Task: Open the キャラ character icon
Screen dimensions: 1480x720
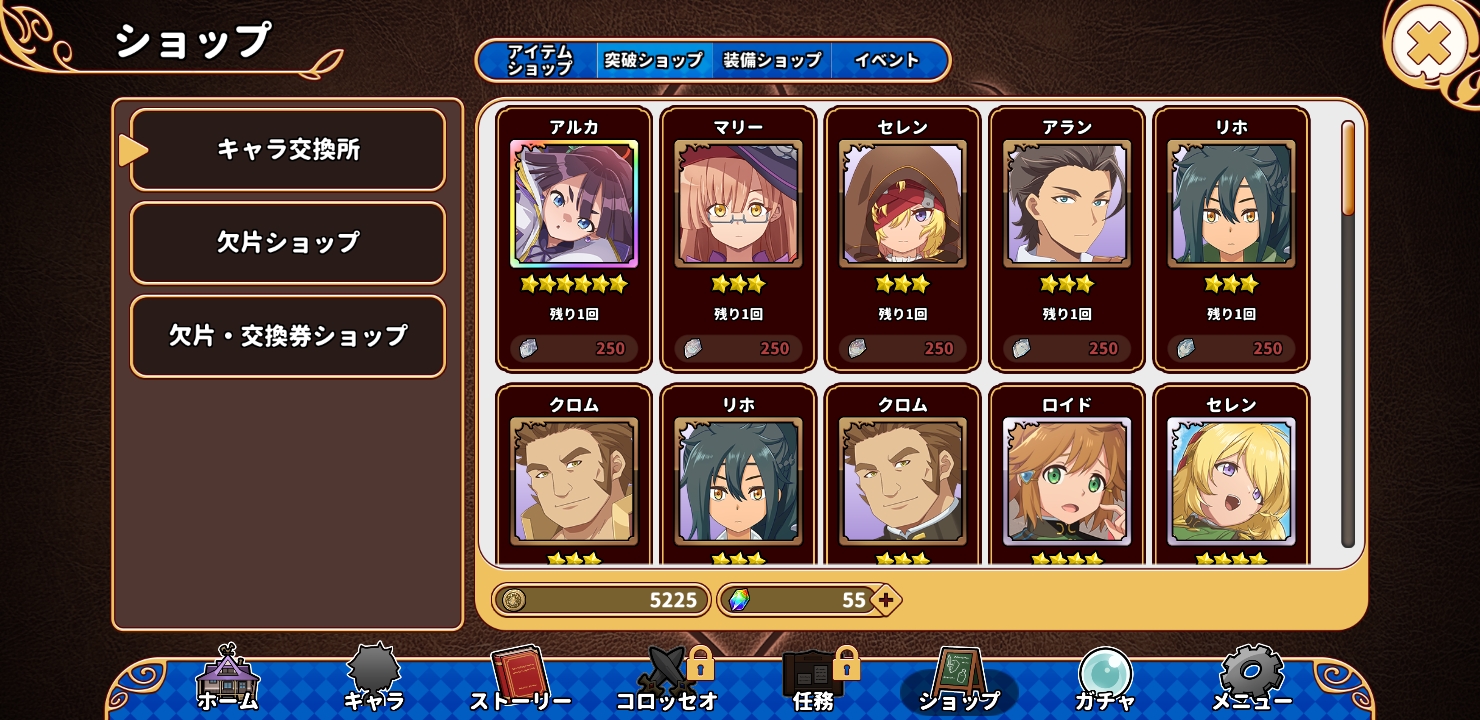Action: 373,679
